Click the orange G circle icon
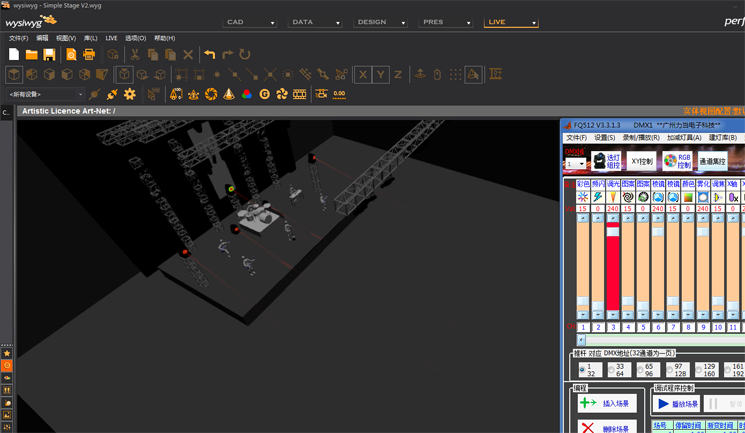745x433 pixels. click(264, 94)
